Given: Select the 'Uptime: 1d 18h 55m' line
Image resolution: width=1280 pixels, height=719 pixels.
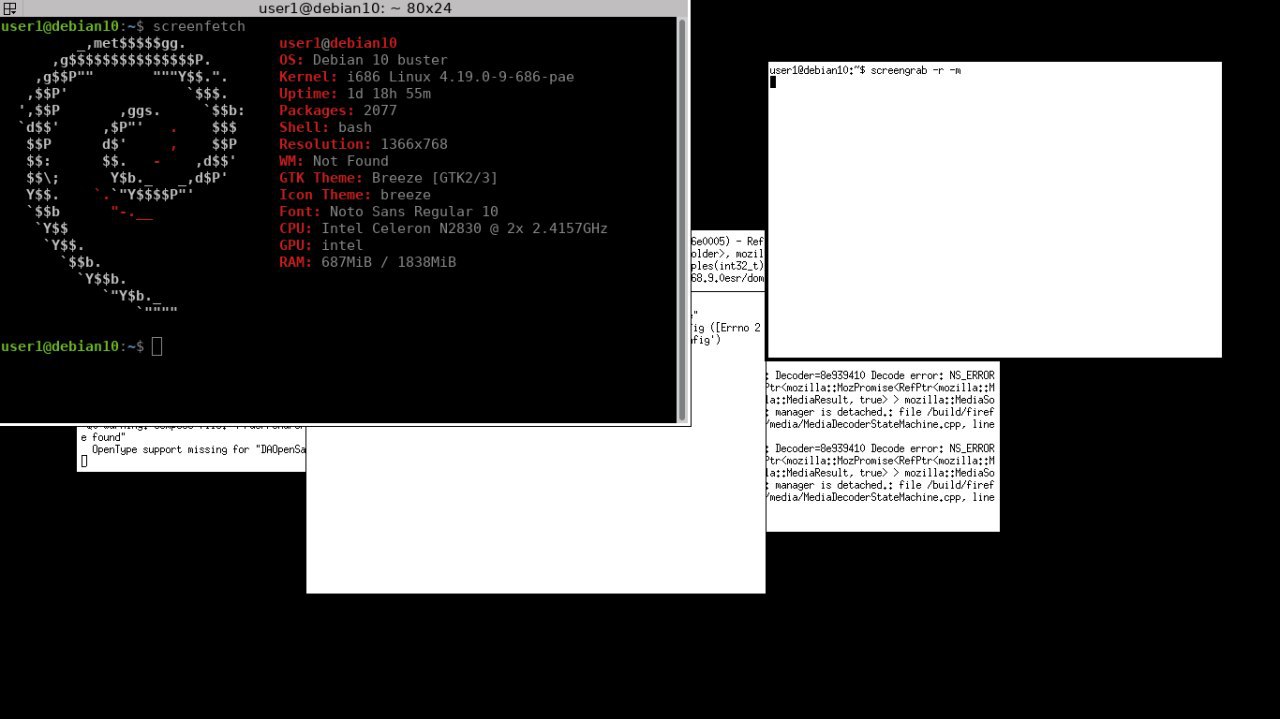Looking at the screenshot, I should tap(355, 94).
